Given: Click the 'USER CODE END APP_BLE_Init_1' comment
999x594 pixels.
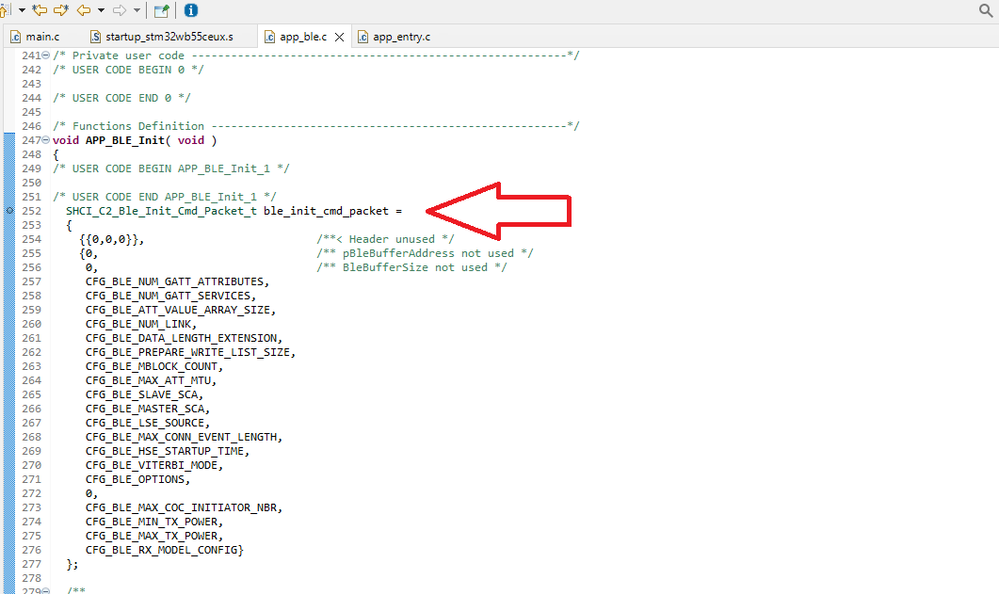Looking at the screenshot, I should [164, 197].
